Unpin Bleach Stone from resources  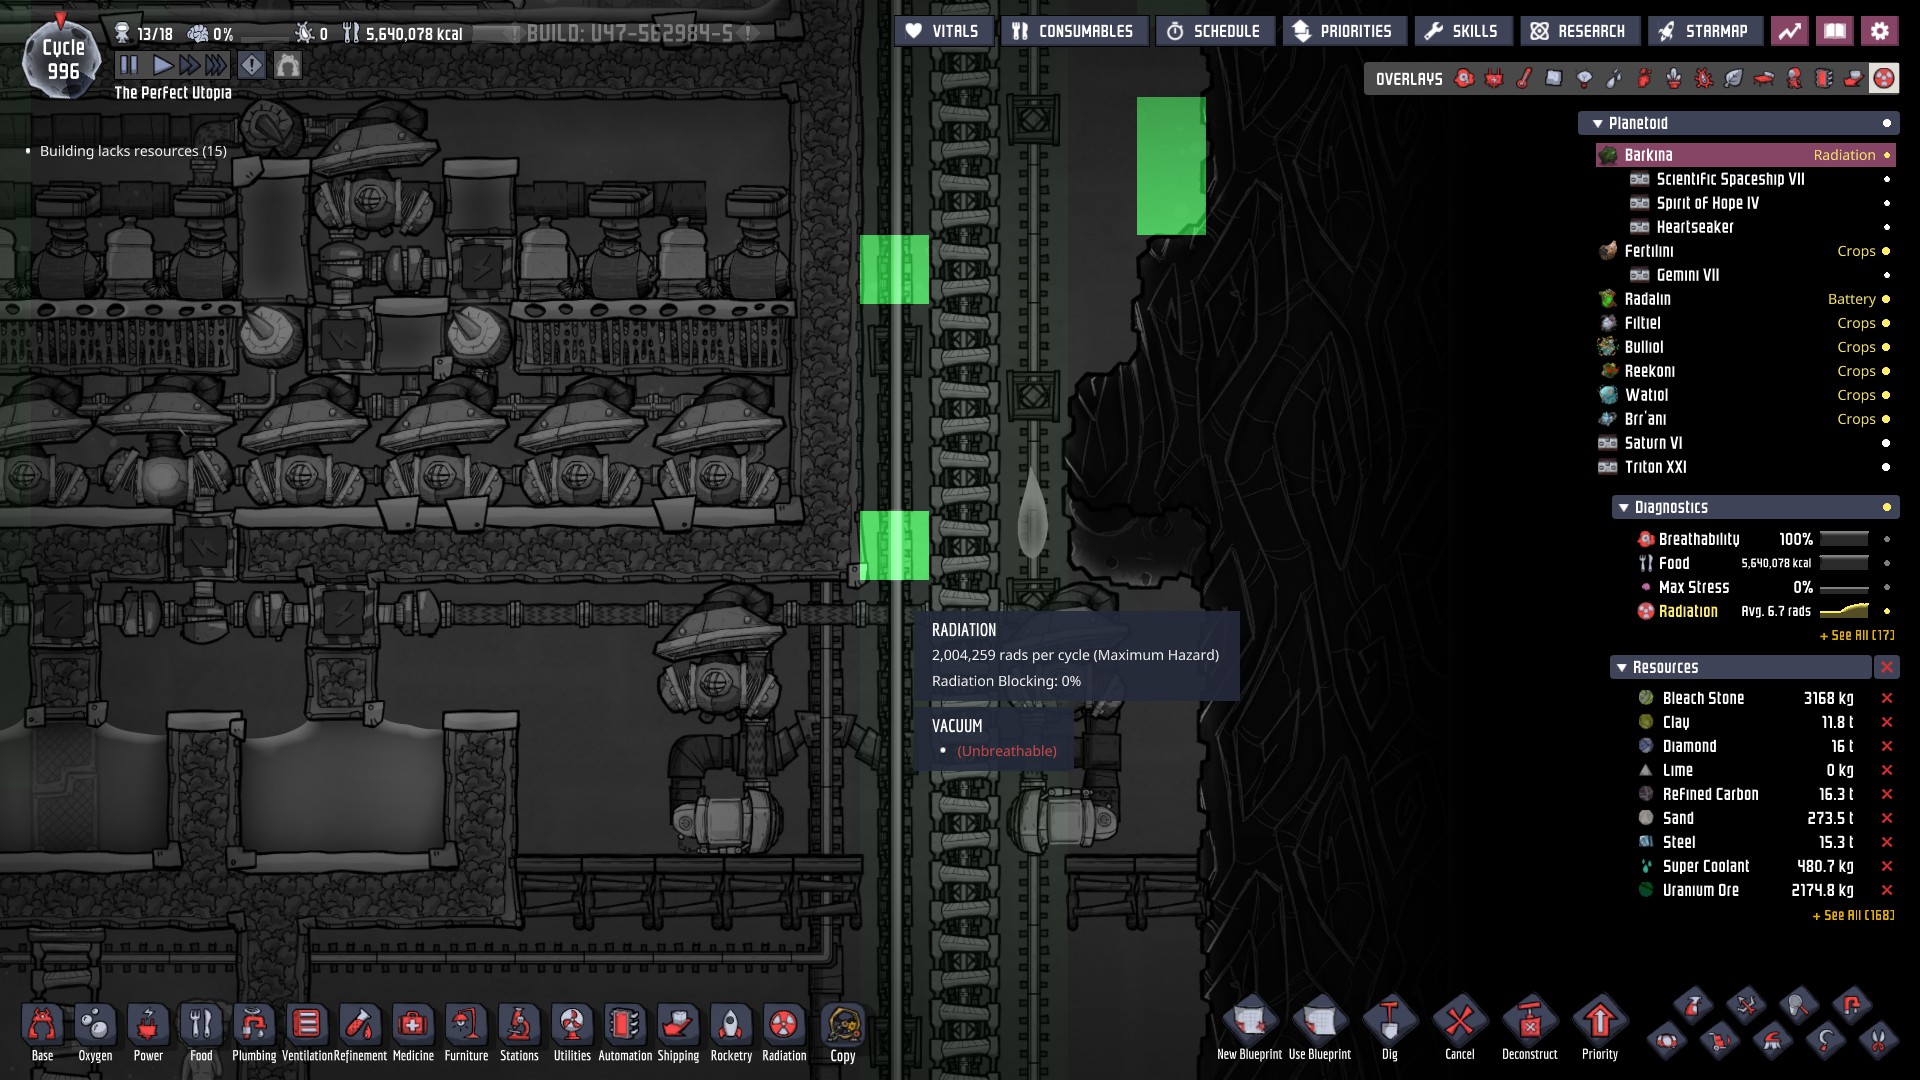pyautogui.click(x=1887, y=698)
